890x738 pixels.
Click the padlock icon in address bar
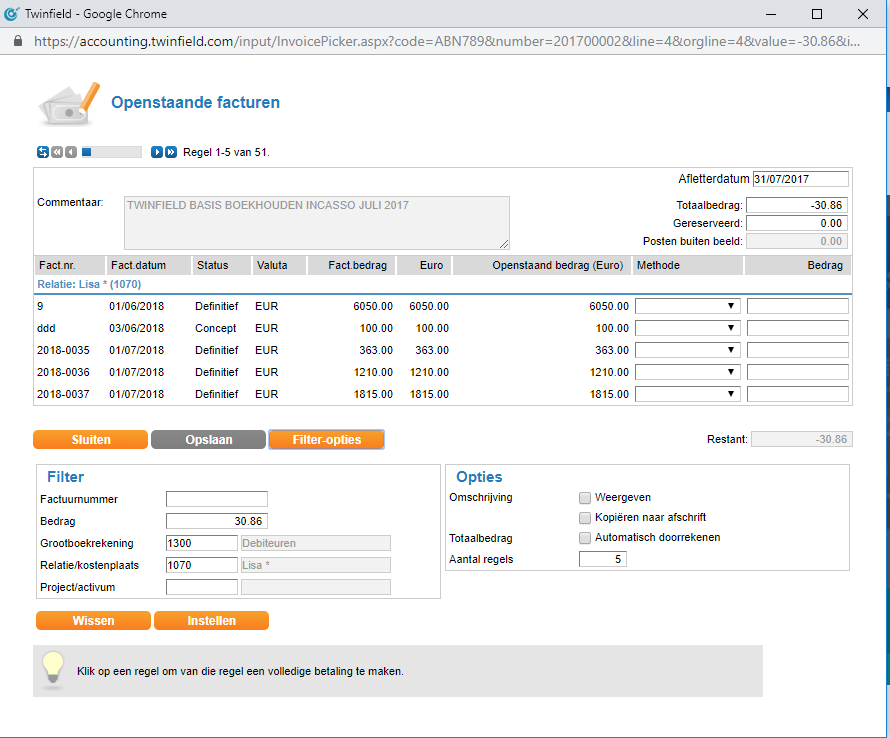[18, 42]
